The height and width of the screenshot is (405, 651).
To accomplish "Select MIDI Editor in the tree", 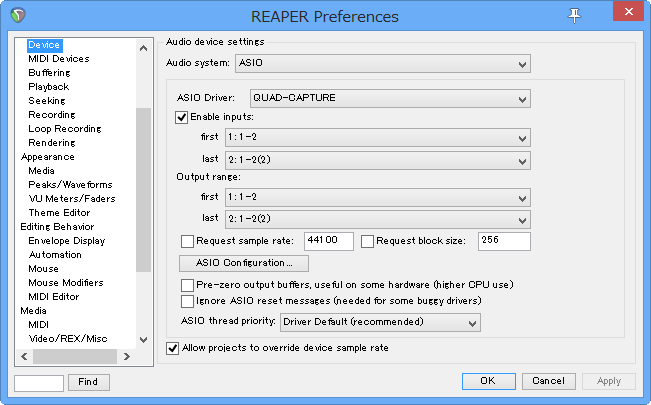I will click(54, 297).
